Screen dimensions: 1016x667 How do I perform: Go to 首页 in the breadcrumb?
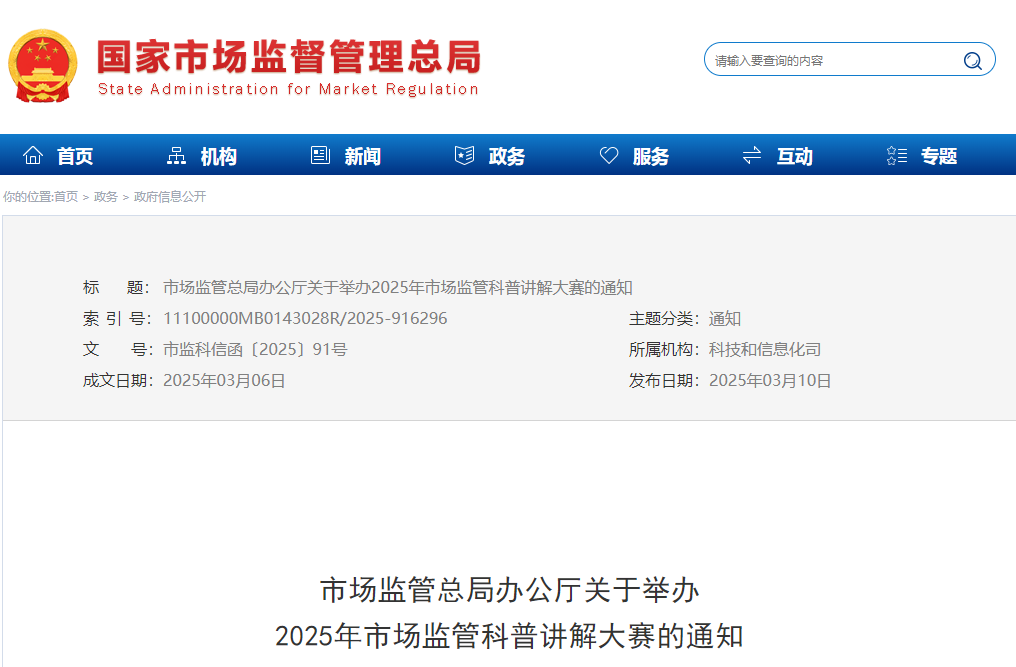[x=65, y=196]
